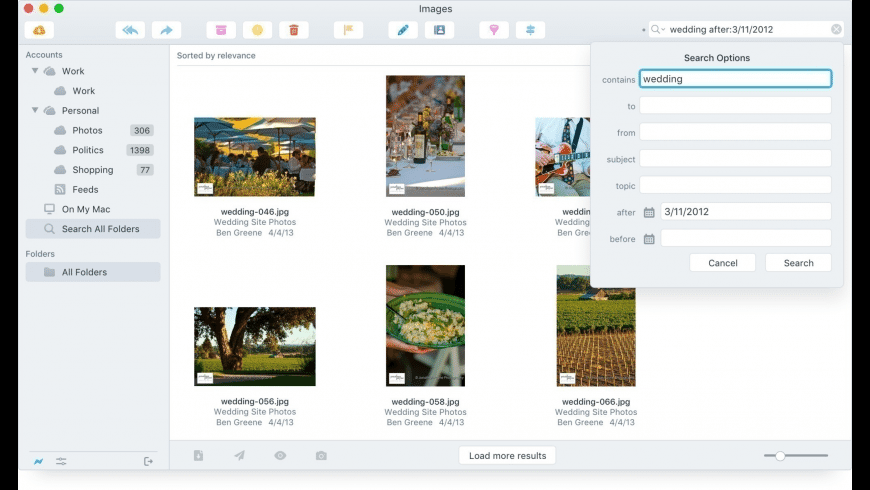Select the All Folders entry
Screen dimensions: 870x490
[93, 272]
